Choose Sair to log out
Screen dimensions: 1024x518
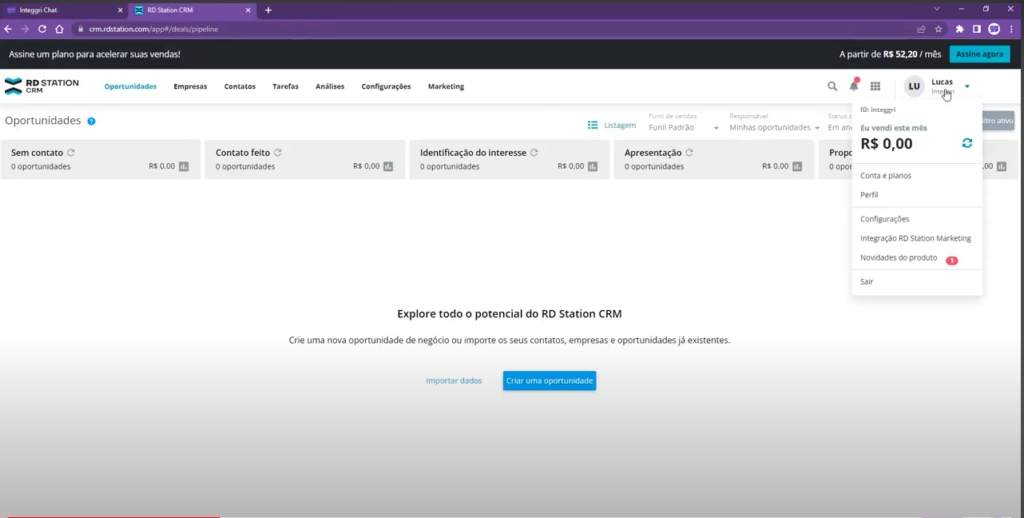coord(867,282)
